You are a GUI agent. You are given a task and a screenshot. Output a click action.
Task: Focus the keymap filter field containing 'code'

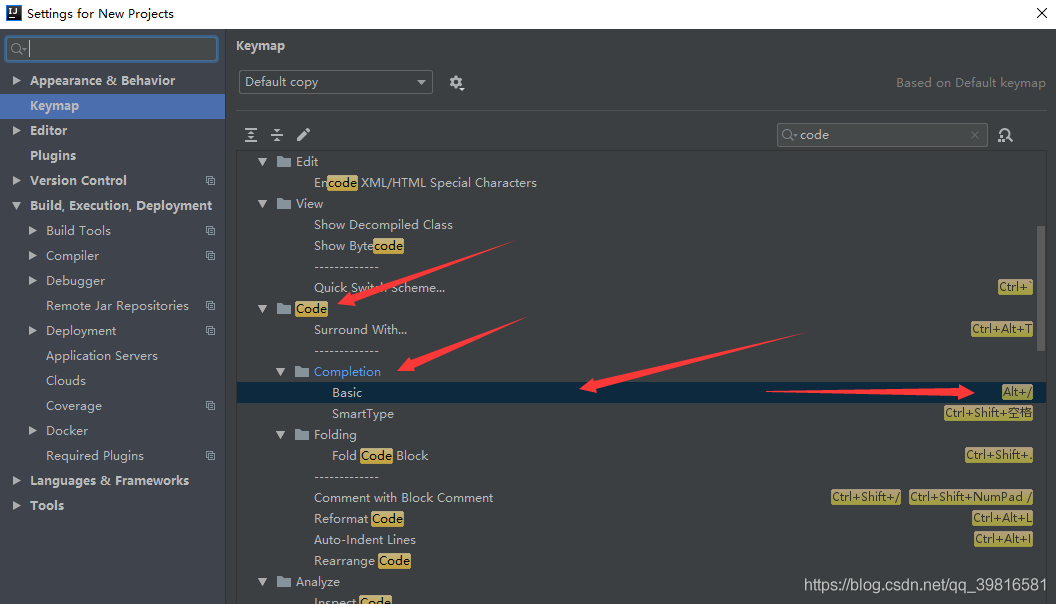882,135
